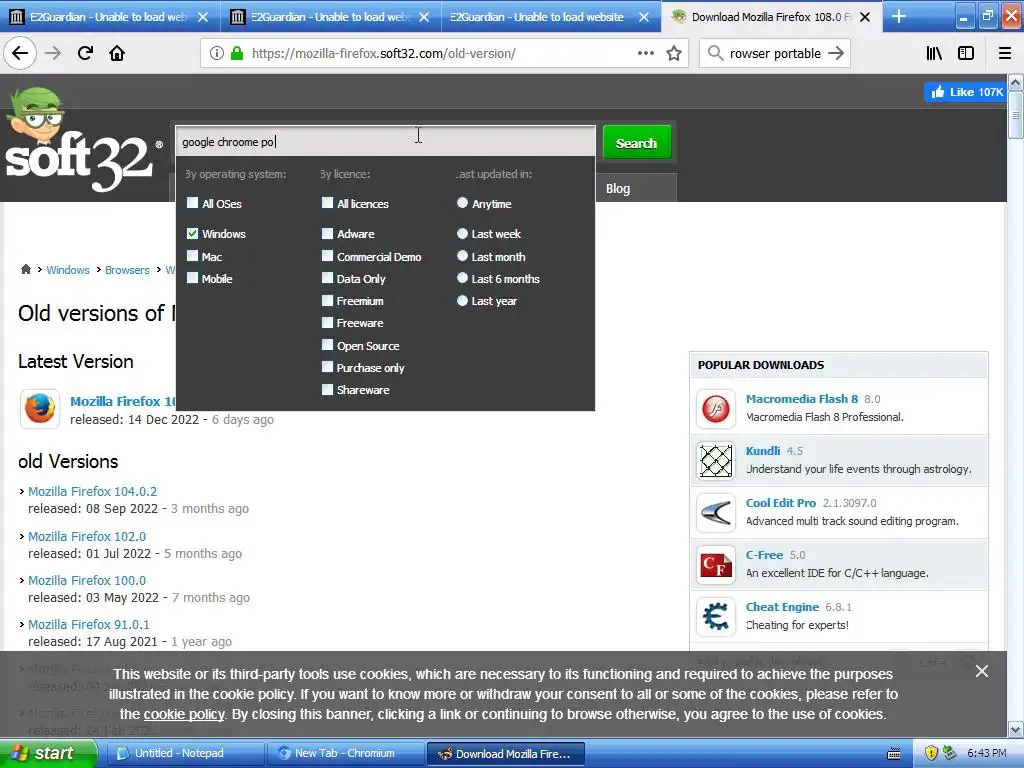Screen dimensions: 1024x768
Task: Switch to the third E2Guardian tab
Action: pyautogui.click(x=551, y=16)
